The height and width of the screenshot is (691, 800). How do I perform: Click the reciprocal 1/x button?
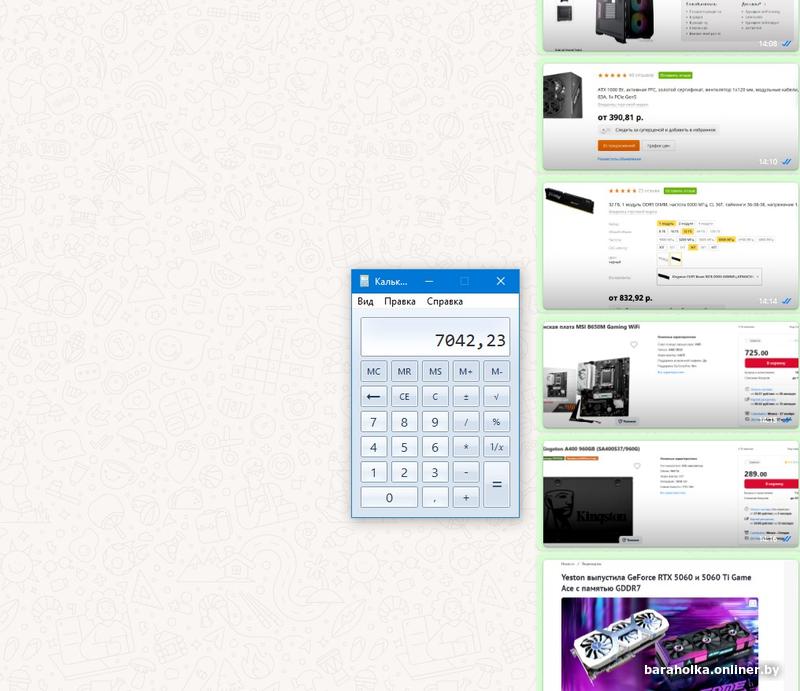pos(496,447)
